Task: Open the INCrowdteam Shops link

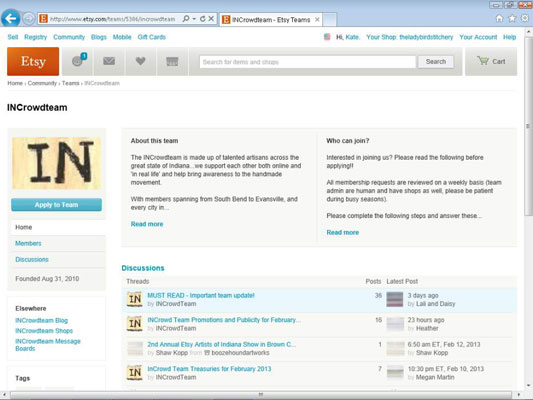Action: pos(44,331)
